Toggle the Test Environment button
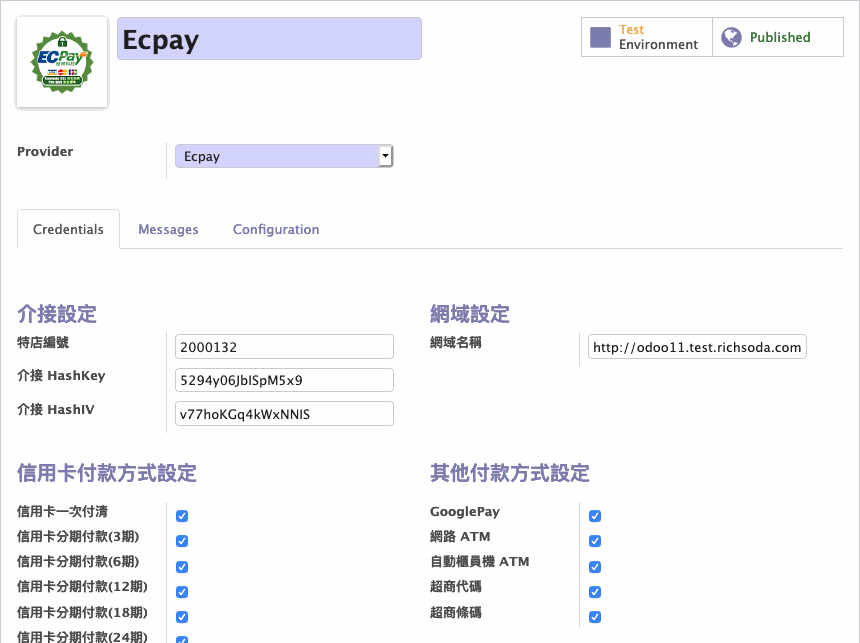Screen dimensions: 860x643 [647, 37]
